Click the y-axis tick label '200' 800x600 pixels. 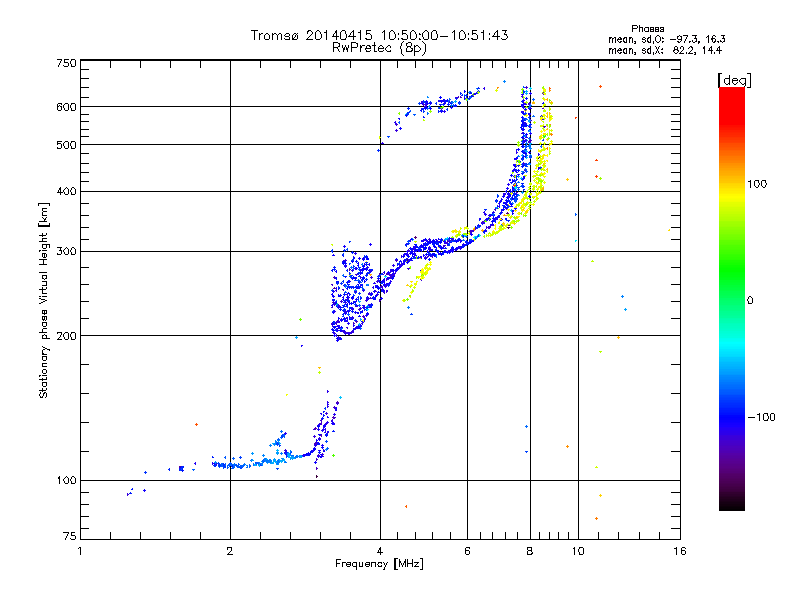point(66,336)
